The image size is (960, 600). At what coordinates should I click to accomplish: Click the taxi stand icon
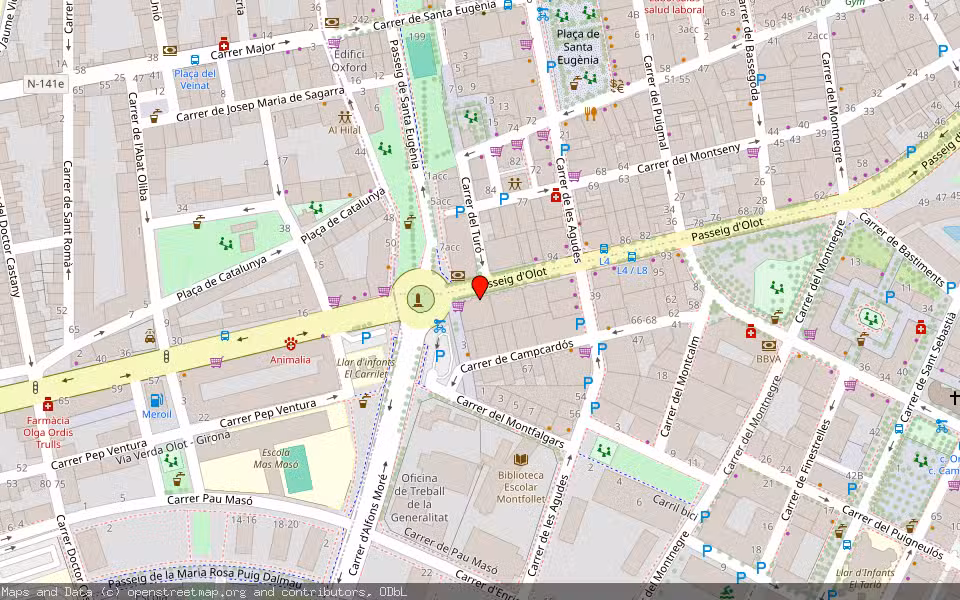[150, 336]
